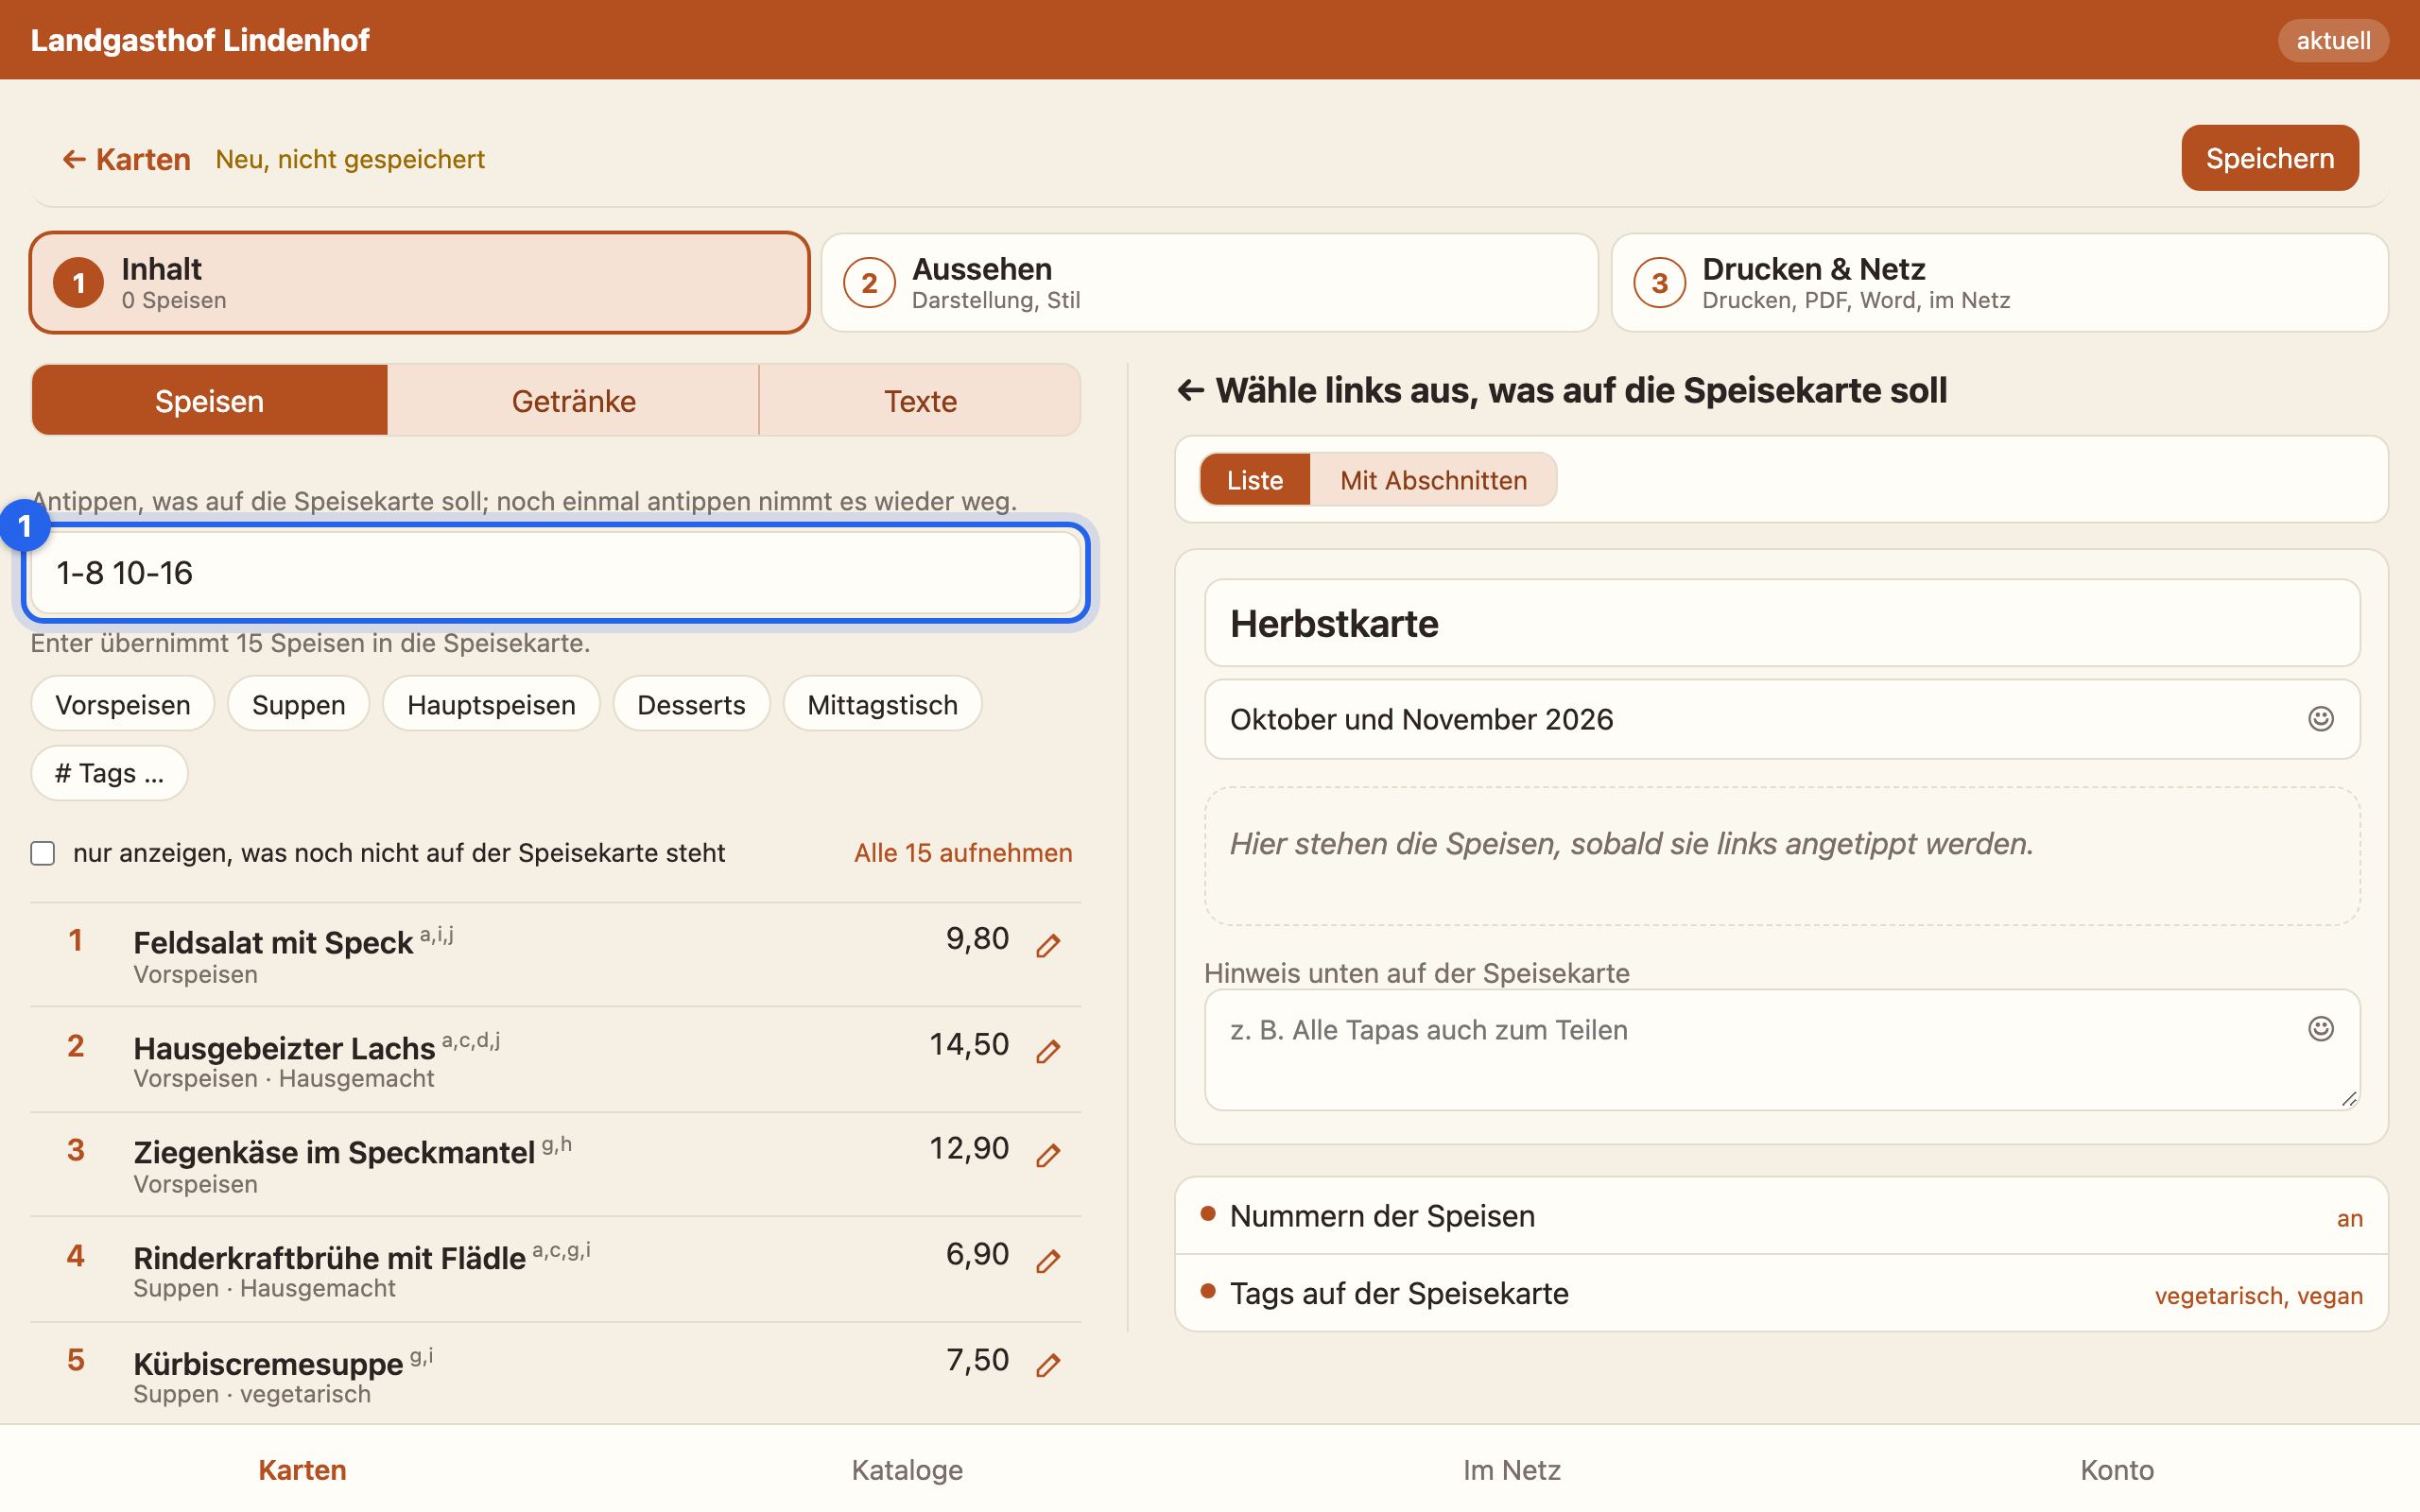Click the Oktober und November 2026 field
Screen dimensions: 2420x1512
1782,719
